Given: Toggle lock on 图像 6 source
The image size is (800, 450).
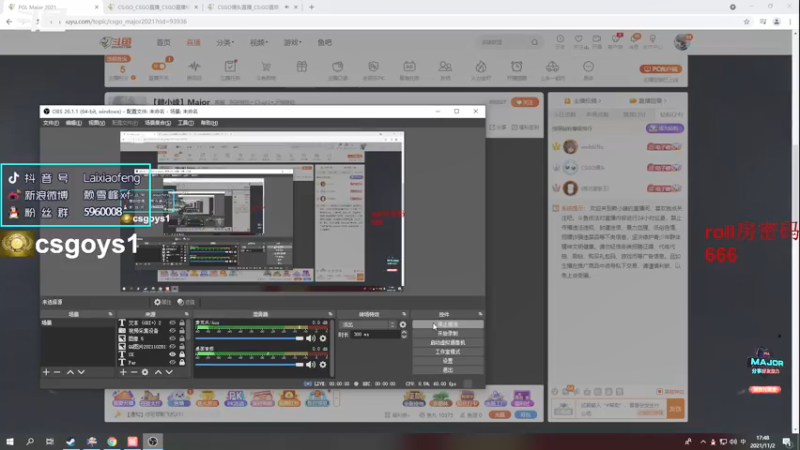Looking at the screenshot, I should (x=182, y=338).
